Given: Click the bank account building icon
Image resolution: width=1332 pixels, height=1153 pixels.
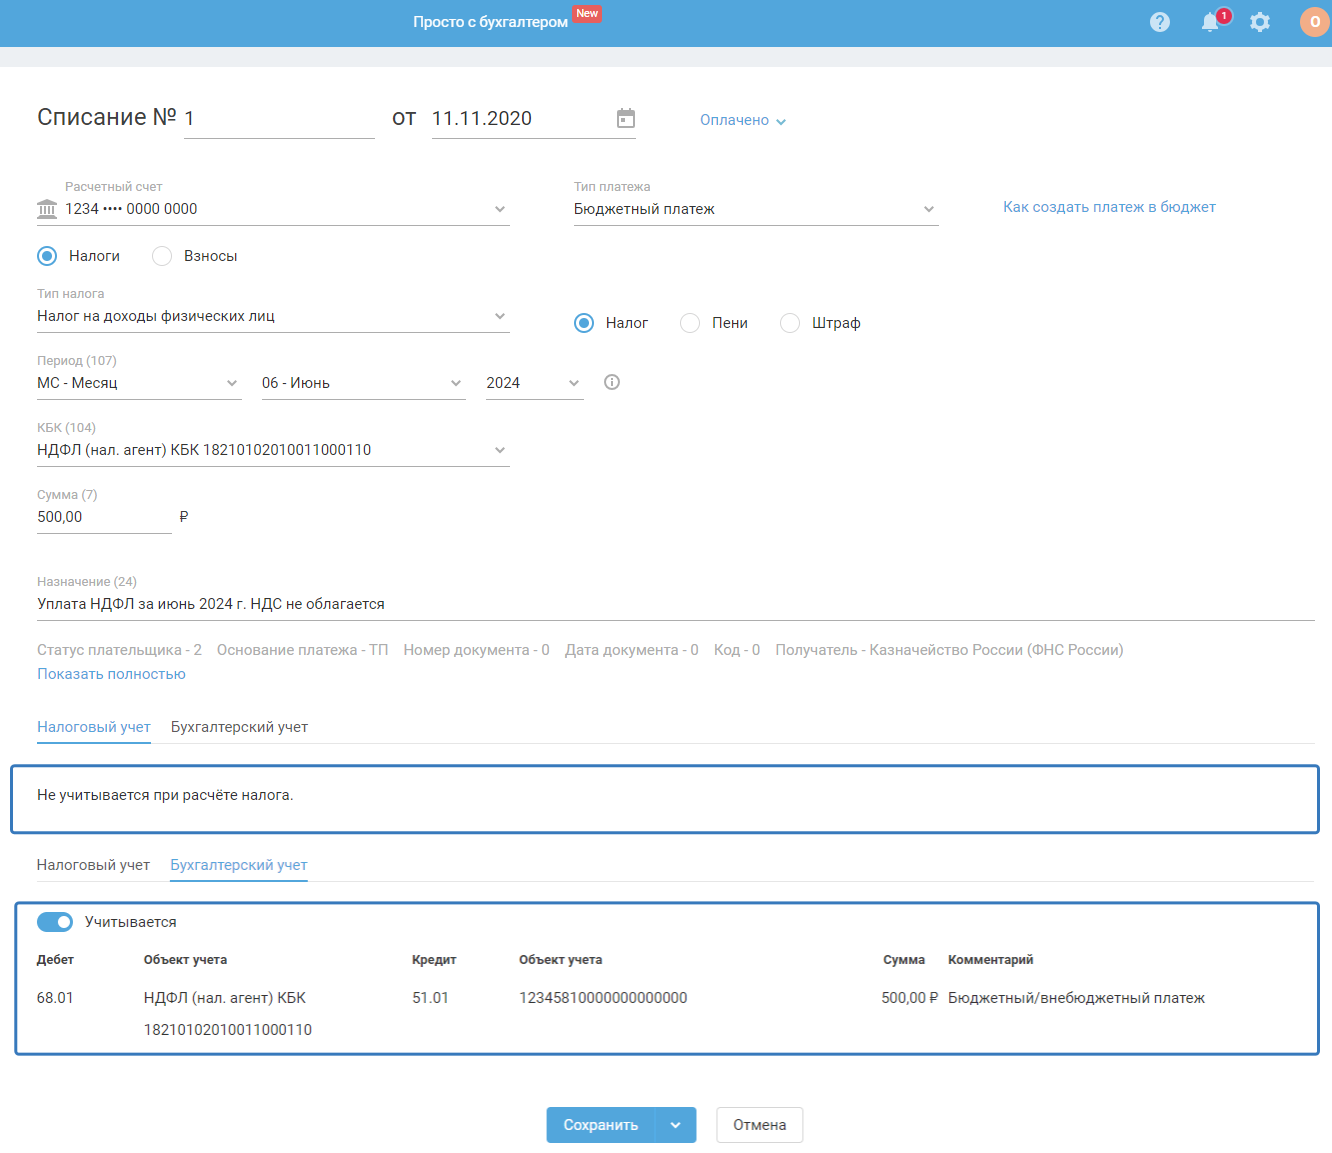Looking at the screenshot, I should coord(47,209).
